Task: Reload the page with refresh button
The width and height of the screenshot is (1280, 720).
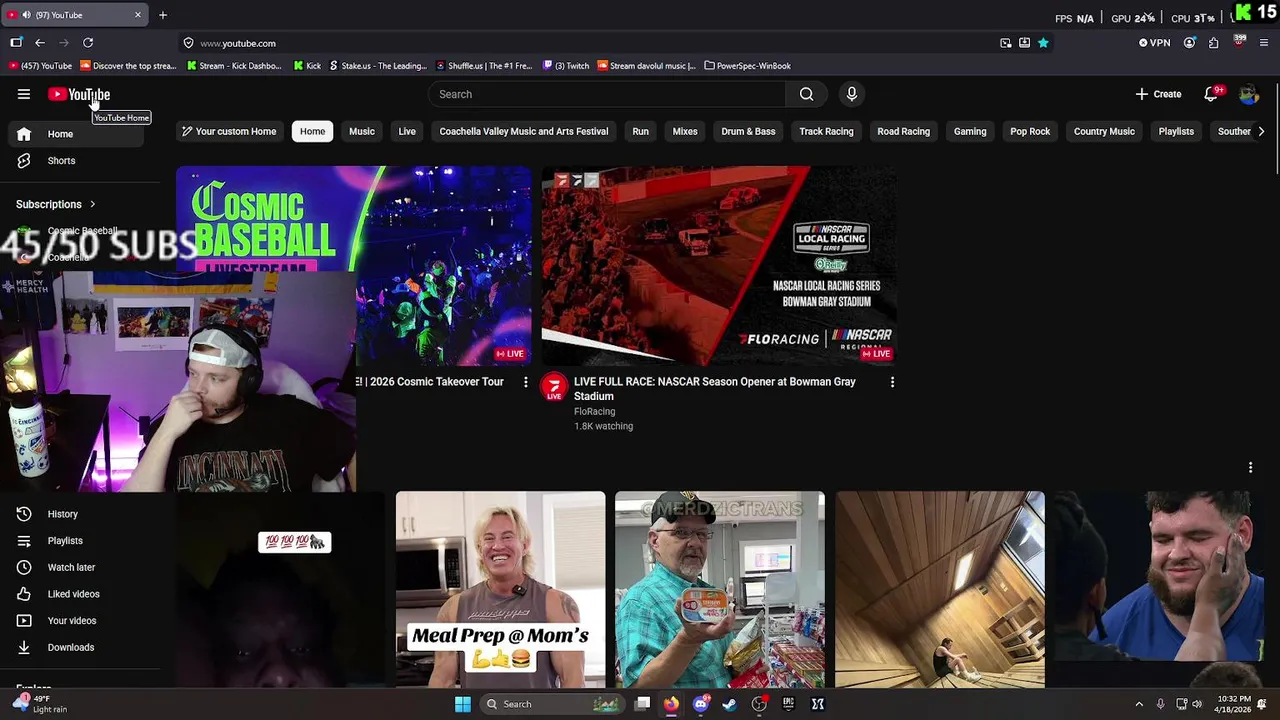Action: [x=88, y=43]
